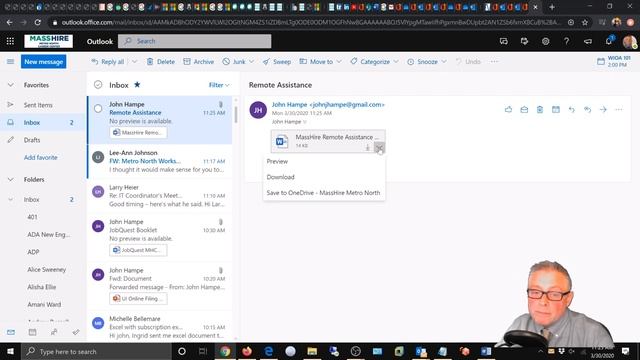The image size is (640, 360).
Task: Open the Snooze dropdown arrow
Action: coord(444,62)
